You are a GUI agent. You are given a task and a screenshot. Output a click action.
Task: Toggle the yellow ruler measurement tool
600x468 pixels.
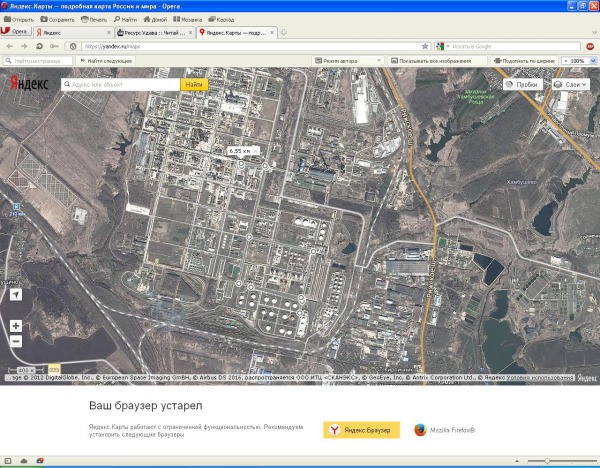54,369
